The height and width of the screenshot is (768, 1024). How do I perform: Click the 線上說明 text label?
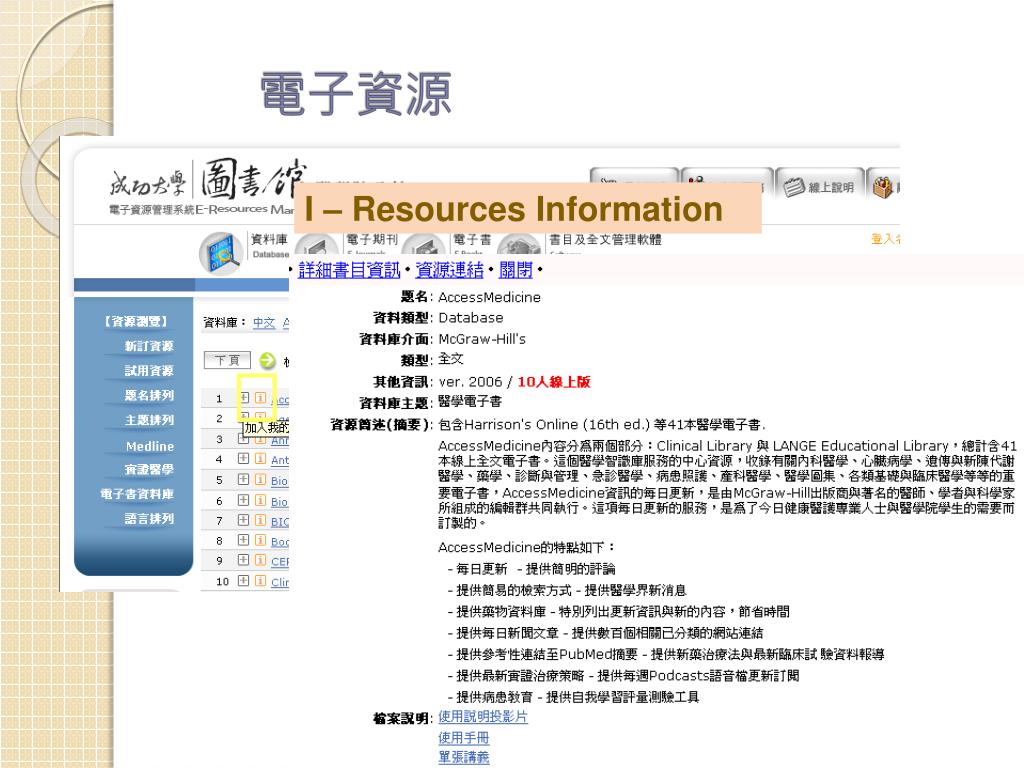point(831,187)
